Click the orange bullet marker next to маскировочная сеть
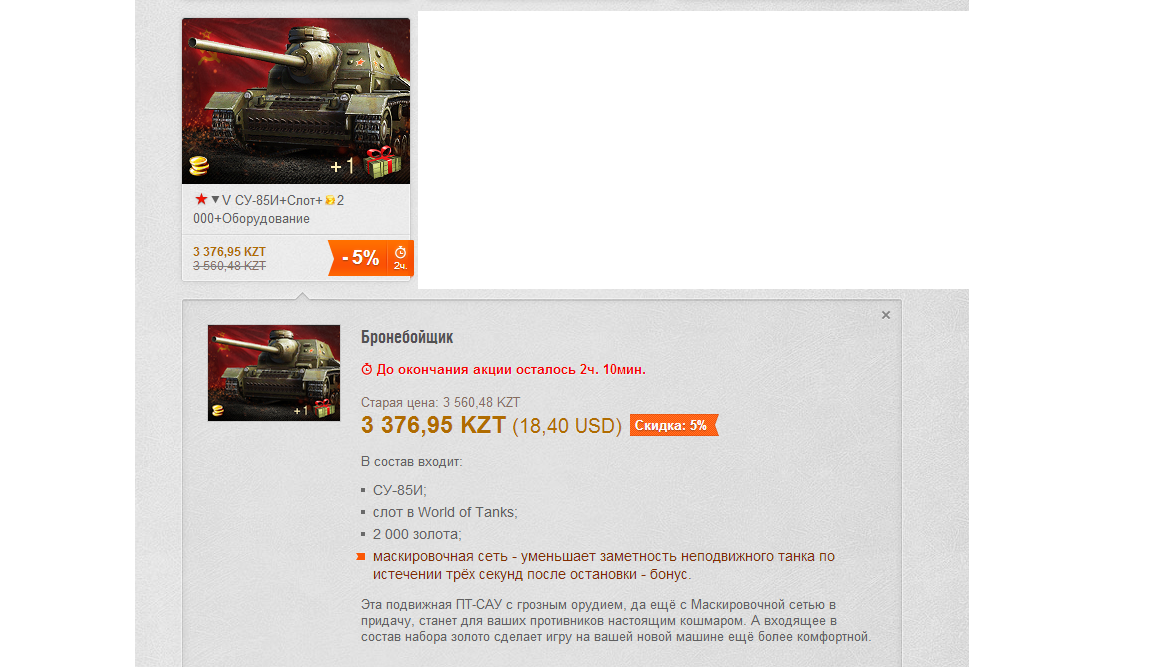The height and width of the screenshot is (667, 1152). [x=361, y=557]
